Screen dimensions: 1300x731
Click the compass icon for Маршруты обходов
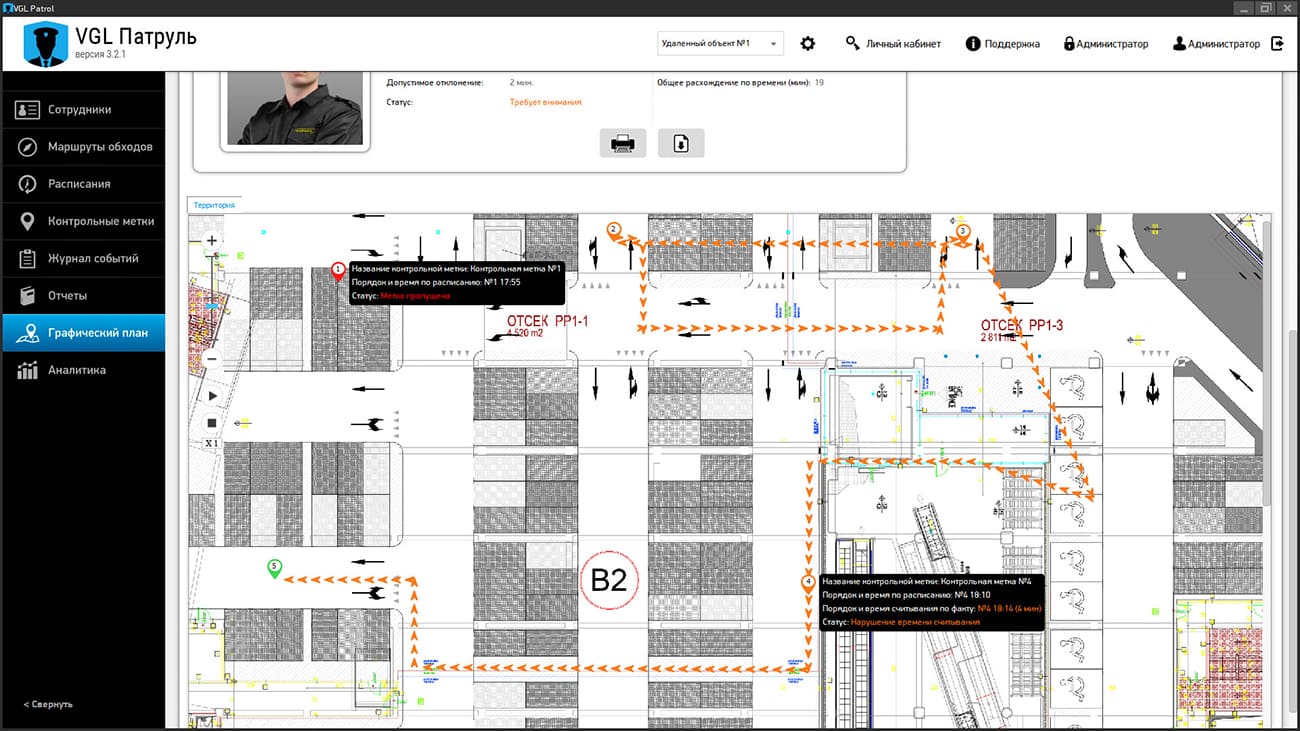coord(28,147)
